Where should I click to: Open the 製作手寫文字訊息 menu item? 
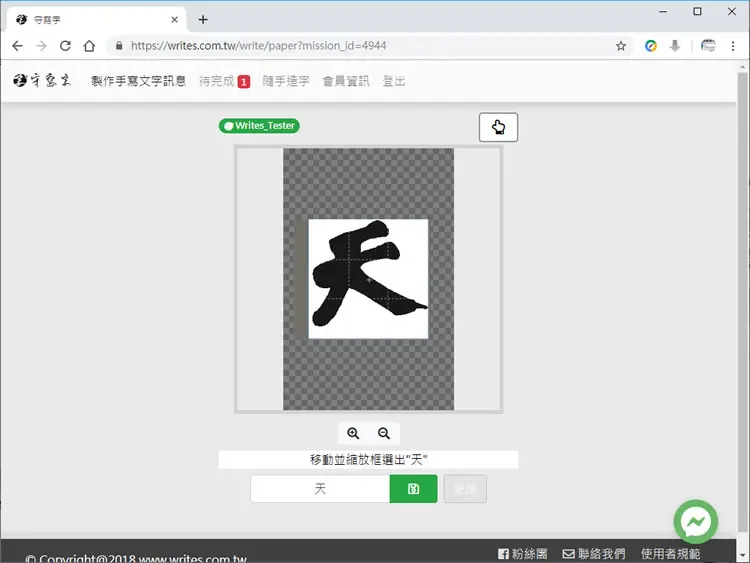click(138, 81)
